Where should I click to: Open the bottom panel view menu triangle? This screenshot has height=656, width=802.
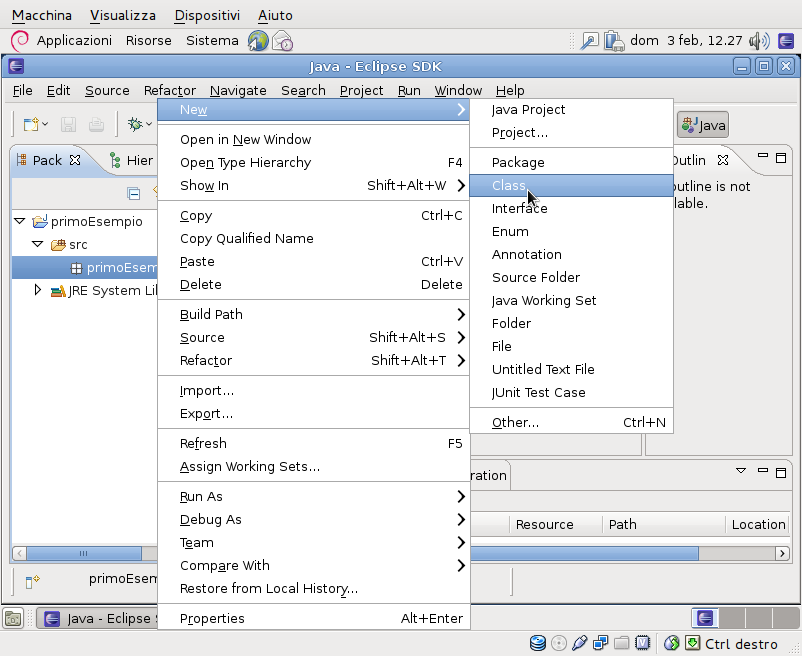741,470
